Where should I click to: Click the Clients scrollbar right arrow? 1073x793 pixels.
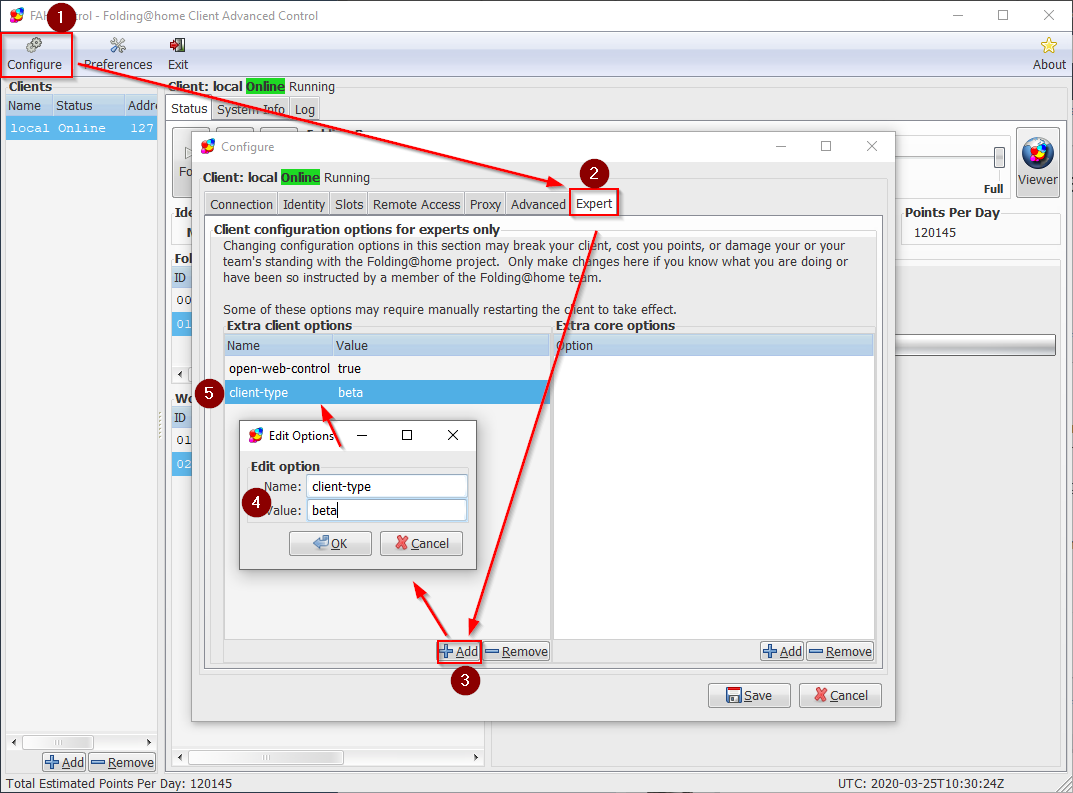point(148,742)
